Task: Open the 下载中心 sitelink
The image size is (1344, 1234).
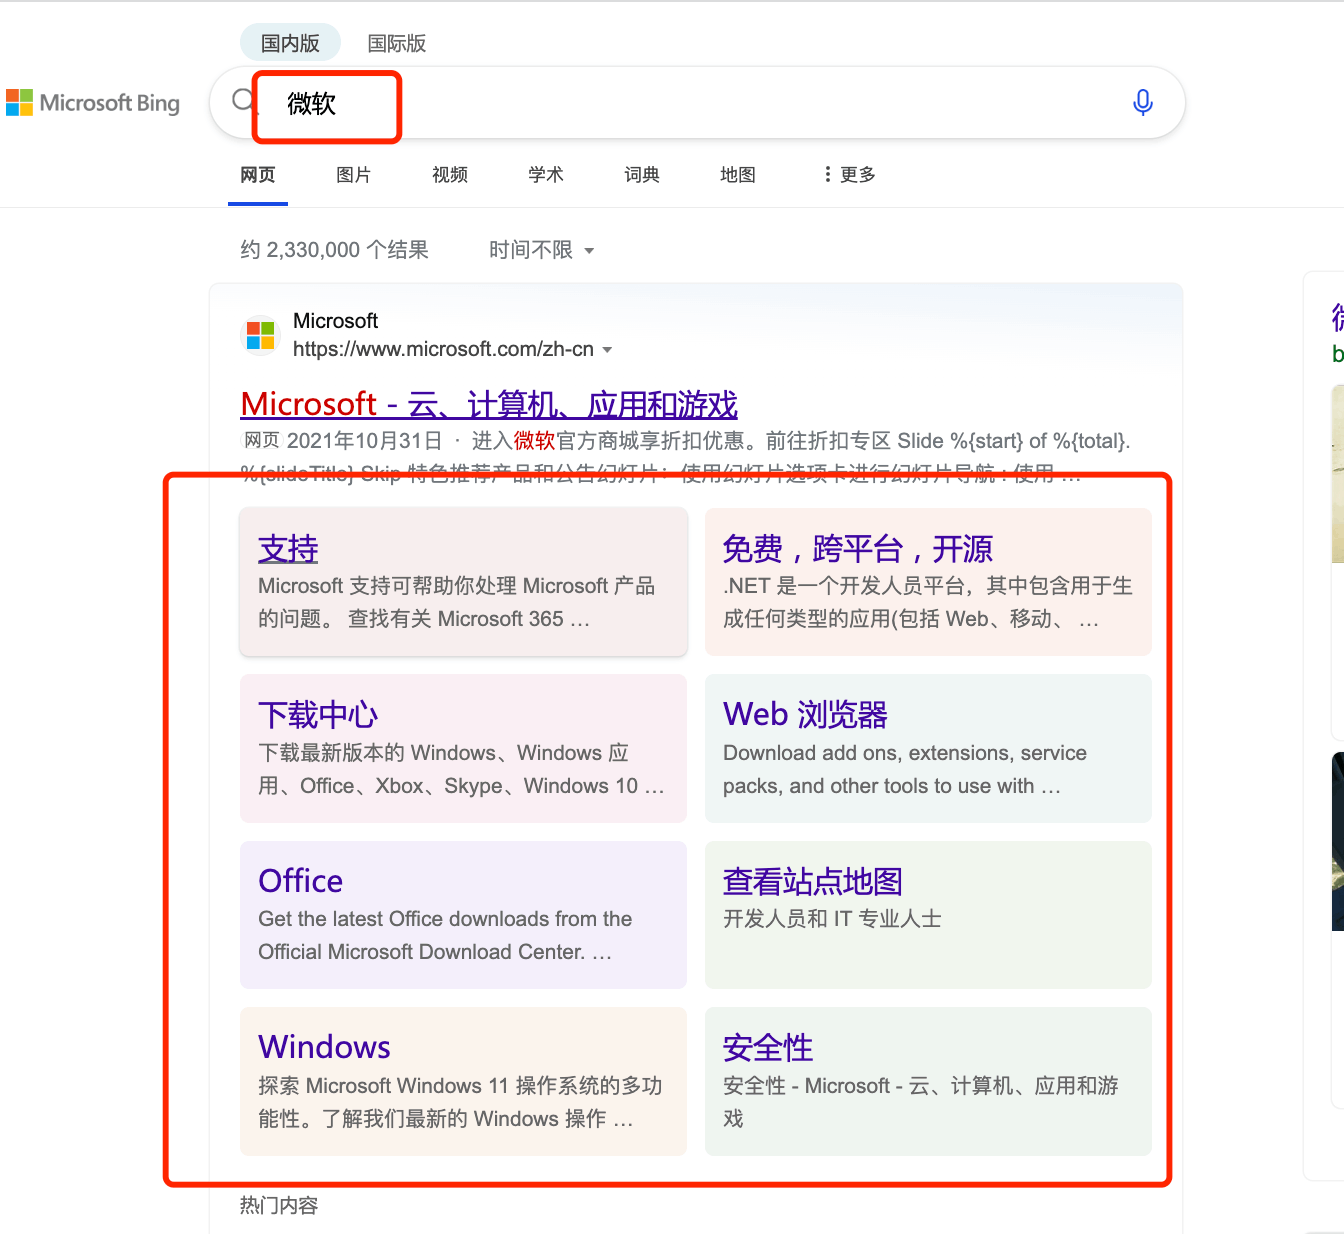Action: tap(318, 715)
